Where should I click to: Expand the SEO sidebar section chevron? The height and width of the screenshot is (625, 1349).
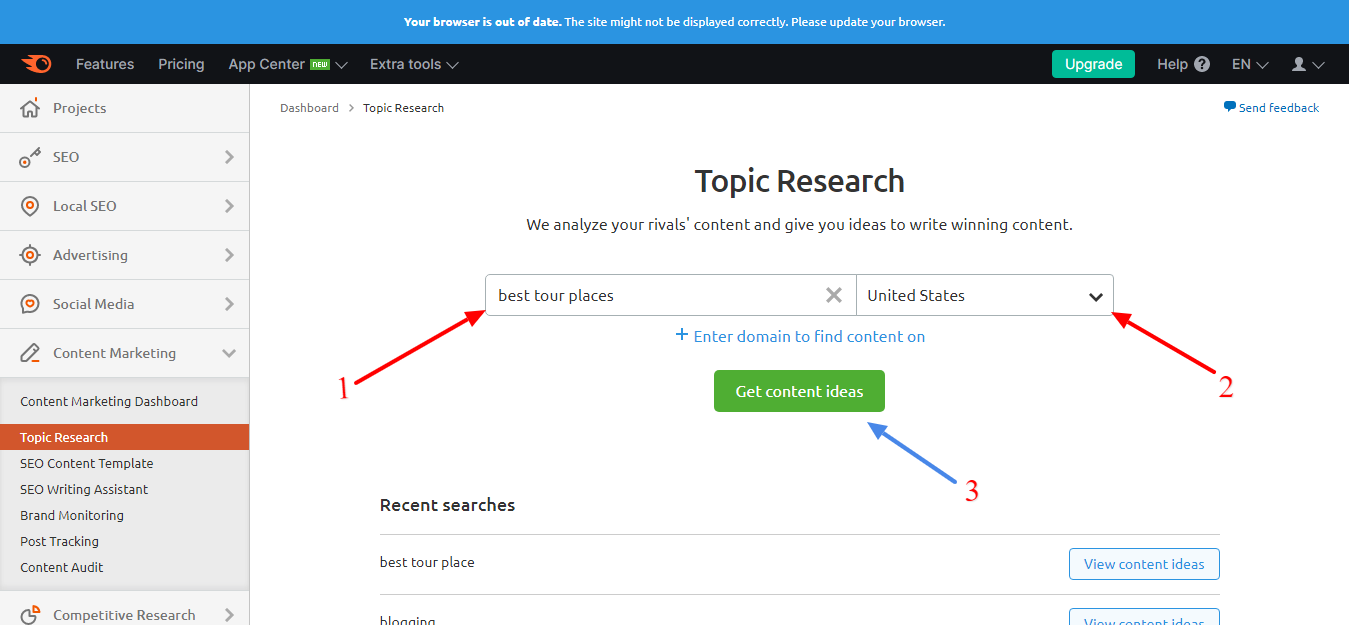click(x=229, y=157)
